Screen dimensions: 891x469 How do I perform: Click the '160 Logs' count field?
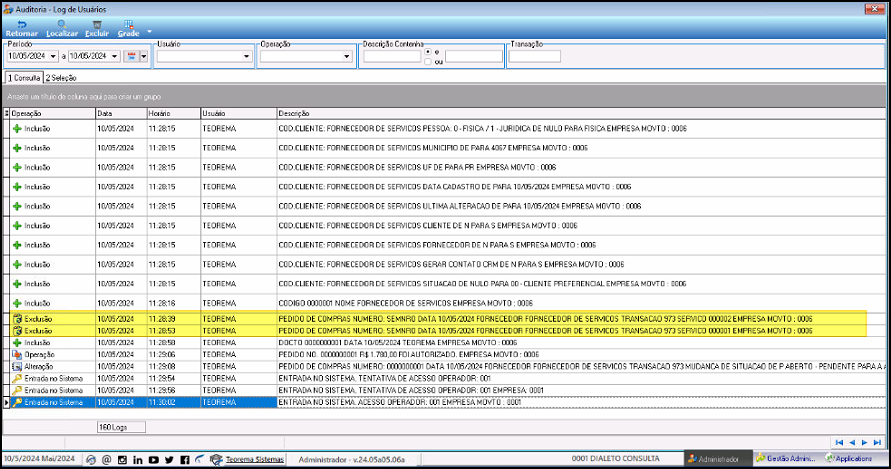121,427
